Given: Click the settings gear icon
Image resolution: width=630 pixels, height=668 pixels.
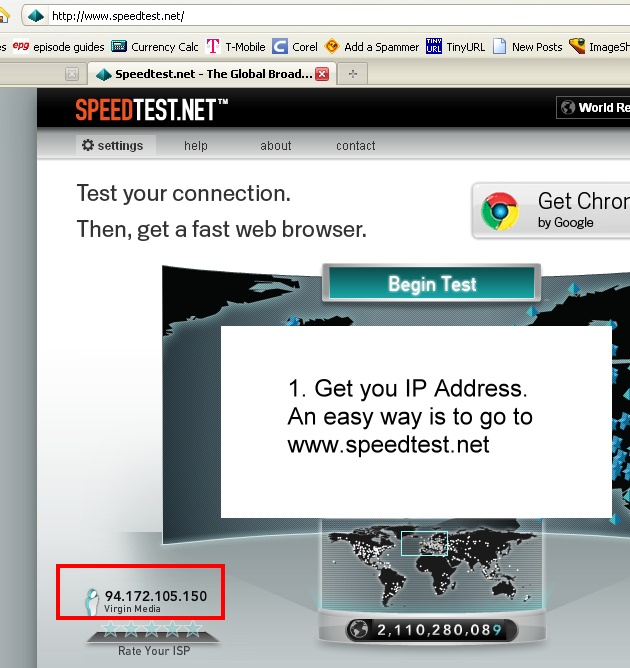Looking at the screenshot, I should click(88, 145).
